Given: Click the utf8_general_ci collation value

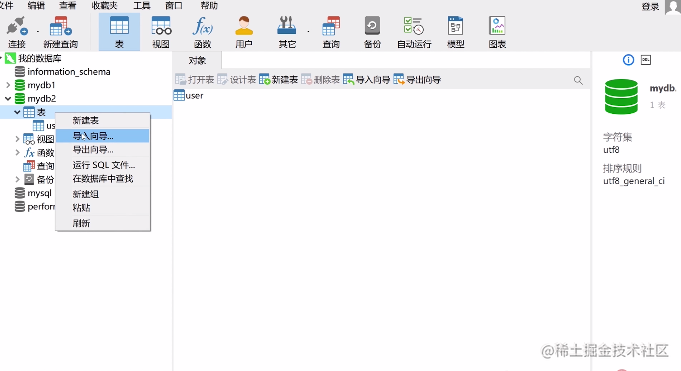Looking at the screenshot, I should point(634,181).
